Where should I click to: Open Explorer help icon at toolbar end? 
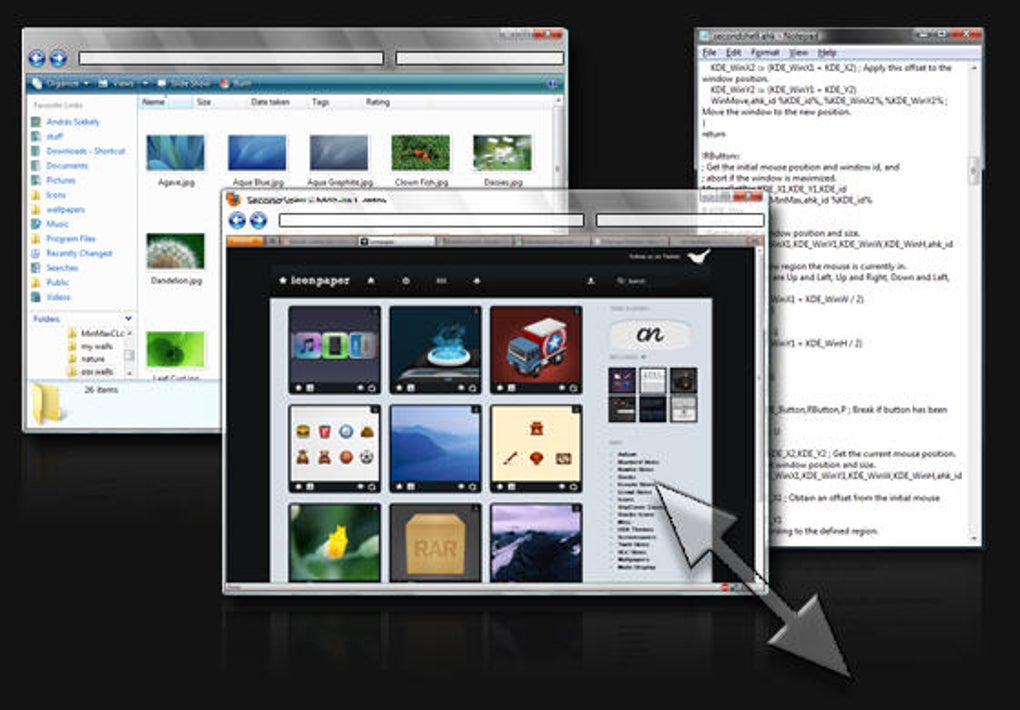click(552, 83)
